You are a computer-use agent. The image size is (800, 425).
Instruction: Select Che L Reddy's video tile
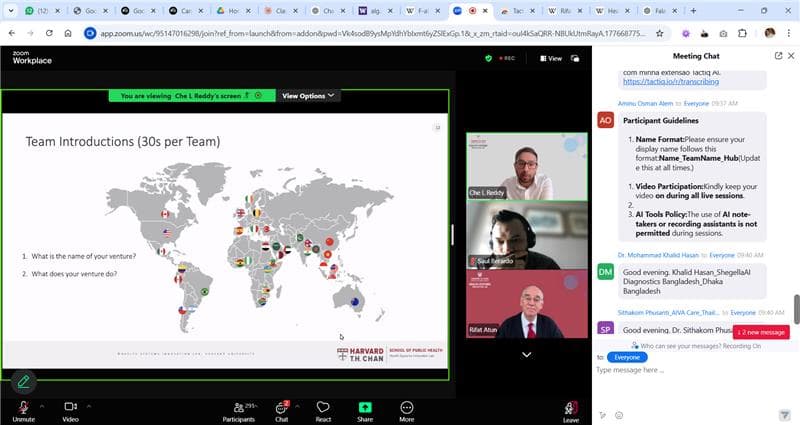point(527,166)
